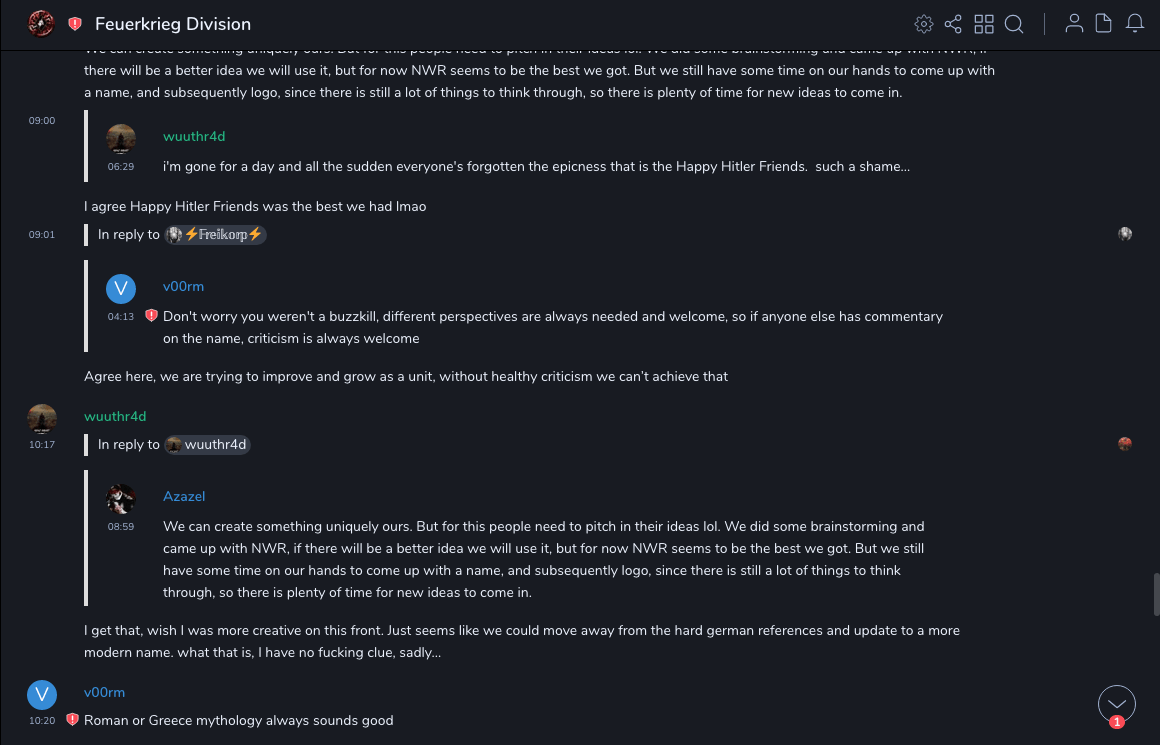This screenshot has height=745, width=1160.
Task: Jump to latest messages arrow button
Action: point(1117,704)
